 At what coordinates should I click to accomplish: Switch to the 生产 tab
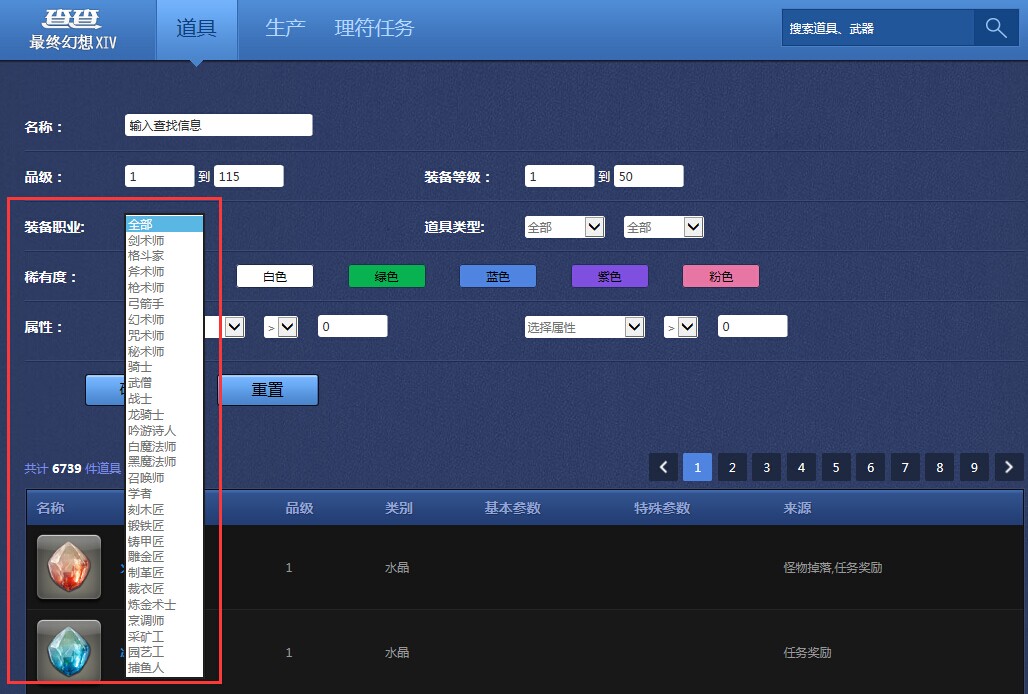pyautogui.click(x=285, y=28)
